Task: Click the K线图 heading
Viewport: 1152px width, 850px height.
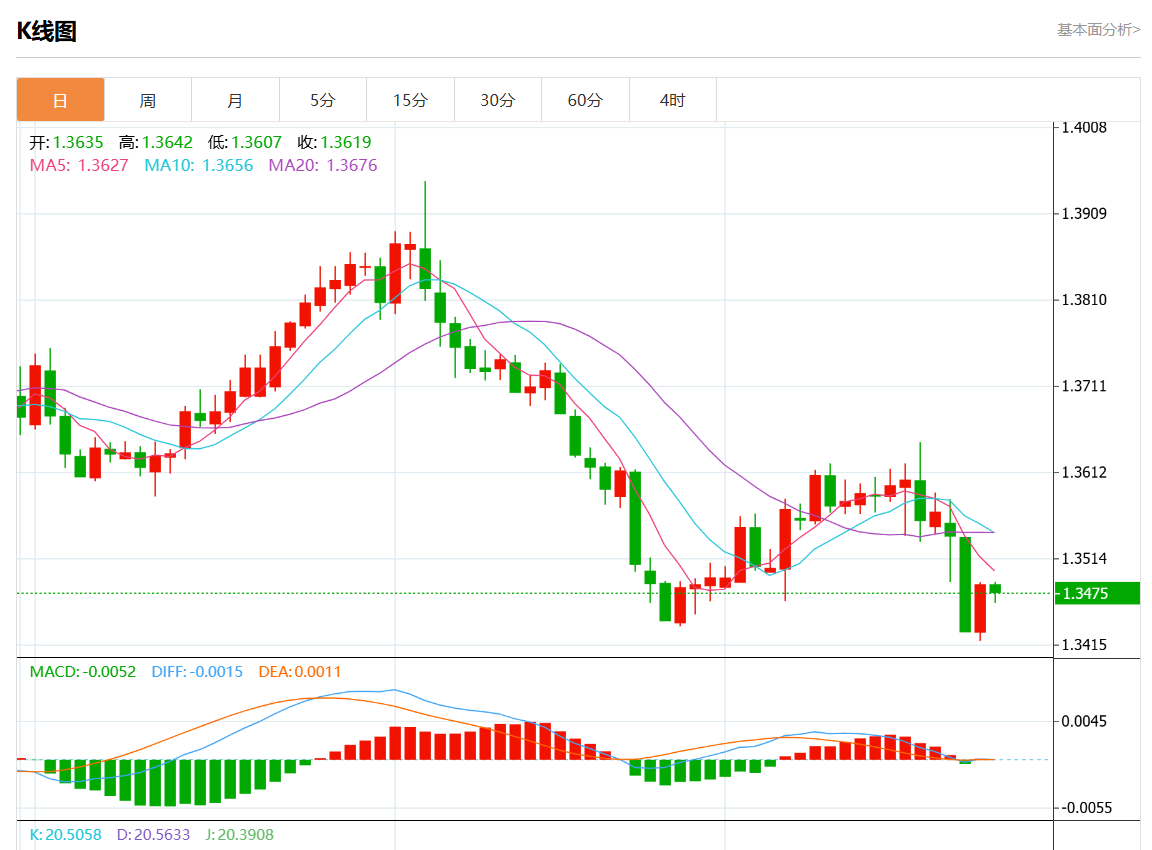Action: (x=46, y=31)
